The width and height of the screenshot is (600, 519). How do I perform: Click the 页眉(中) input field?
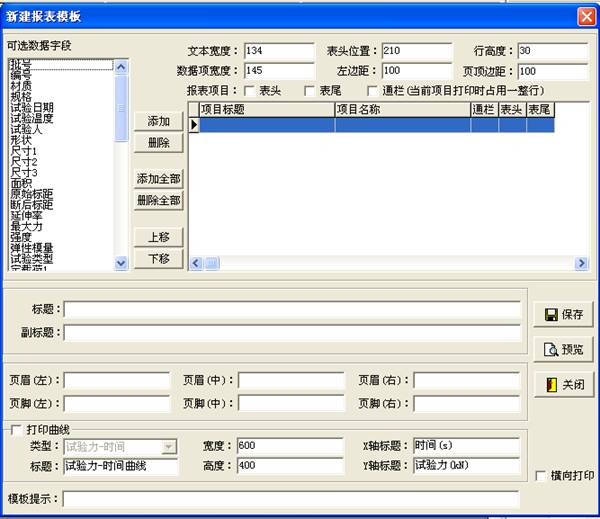291,380
